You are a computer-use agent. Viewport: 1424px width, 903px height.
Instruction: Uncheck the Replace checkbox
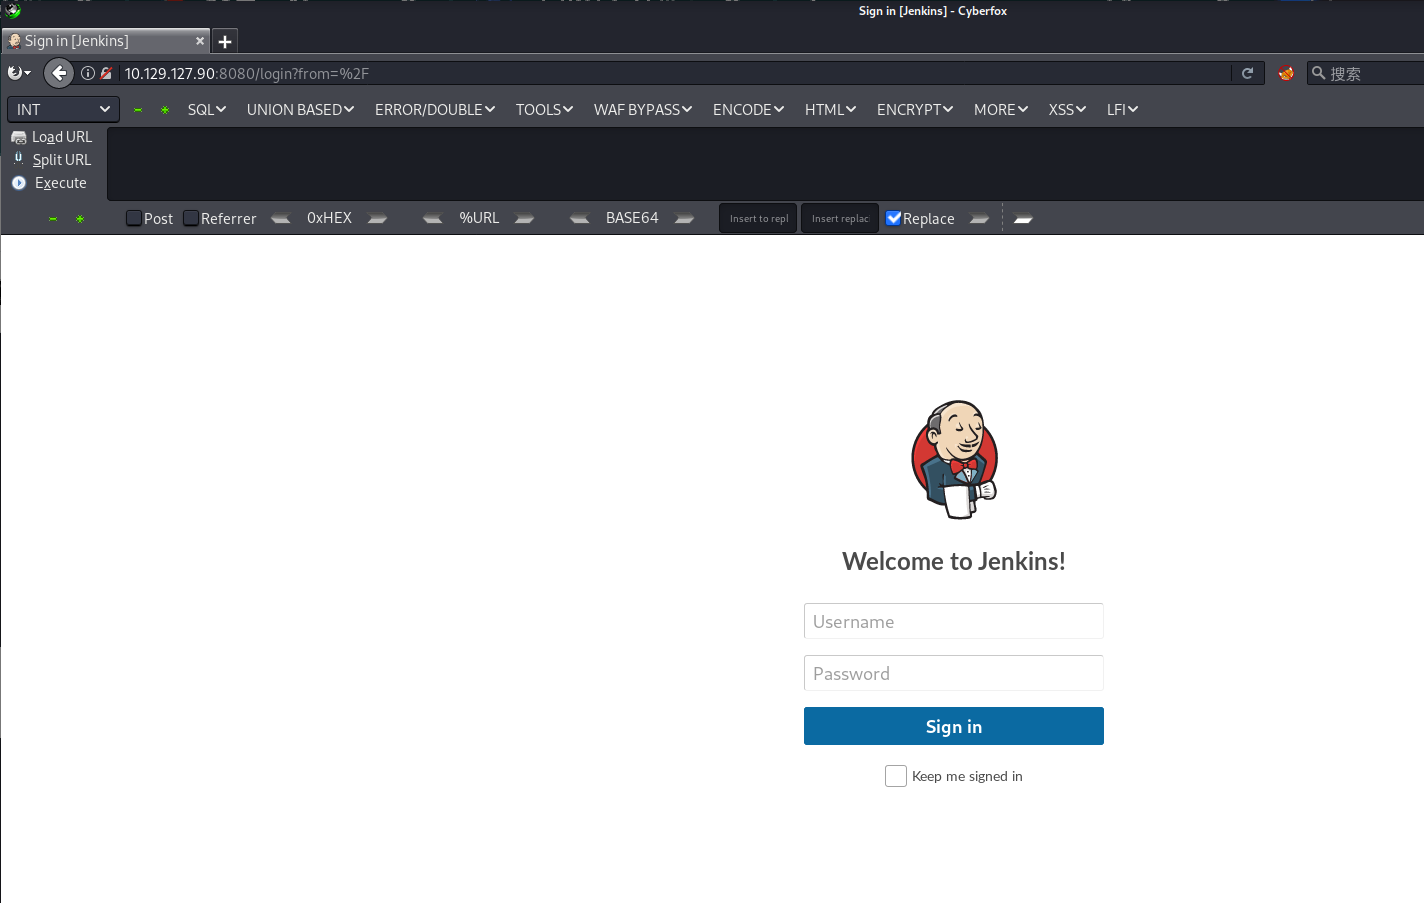pos(894,218)
